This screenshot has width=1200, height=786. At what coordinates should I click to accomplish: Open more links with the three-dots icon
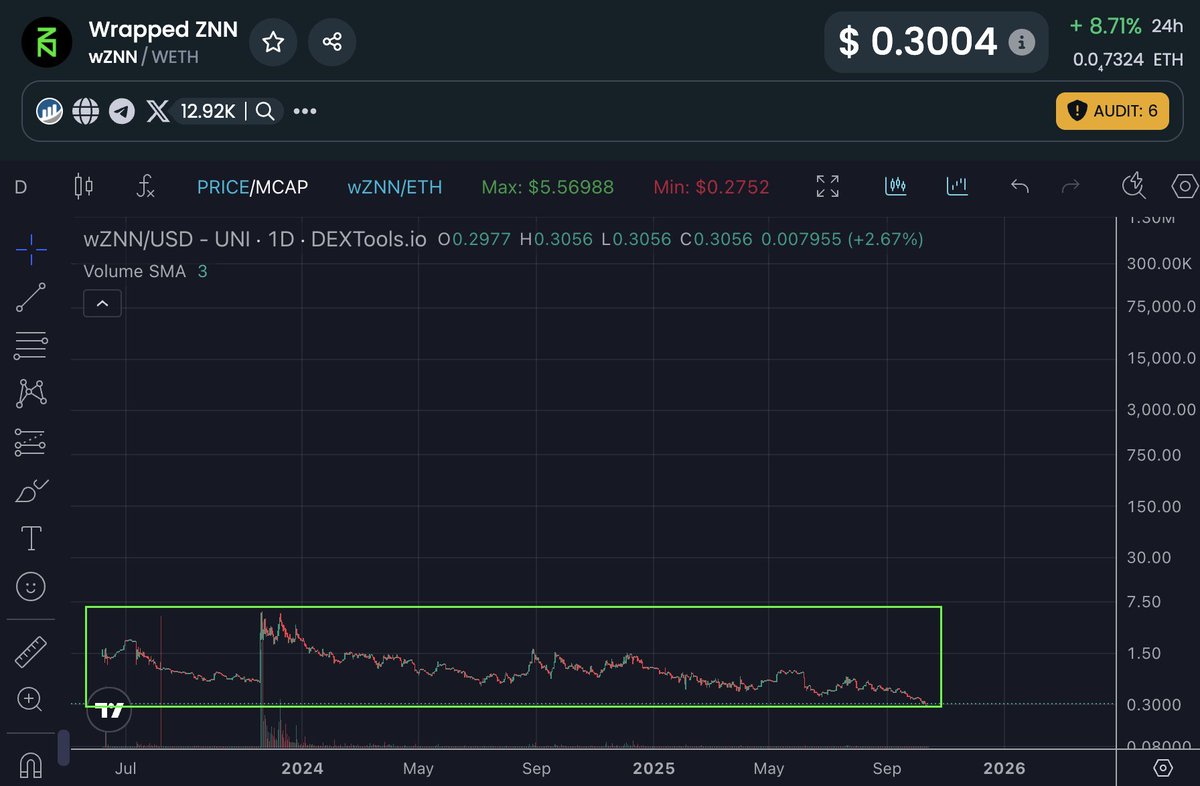click(305, 111)
